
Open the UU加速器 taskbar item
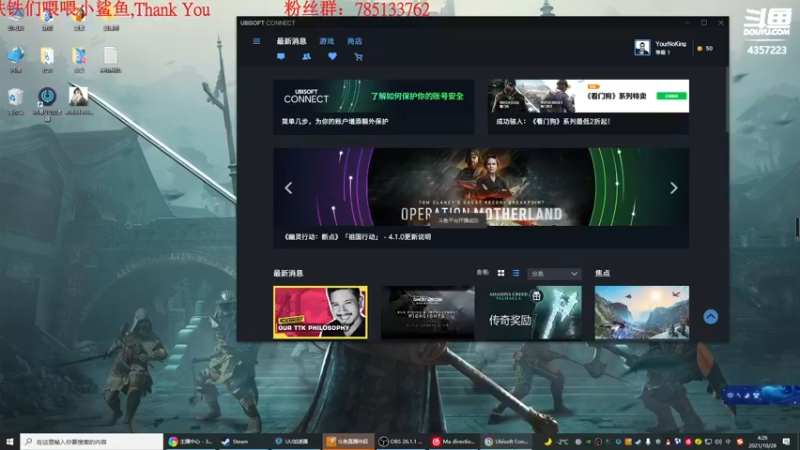click(x=296, y=441)
